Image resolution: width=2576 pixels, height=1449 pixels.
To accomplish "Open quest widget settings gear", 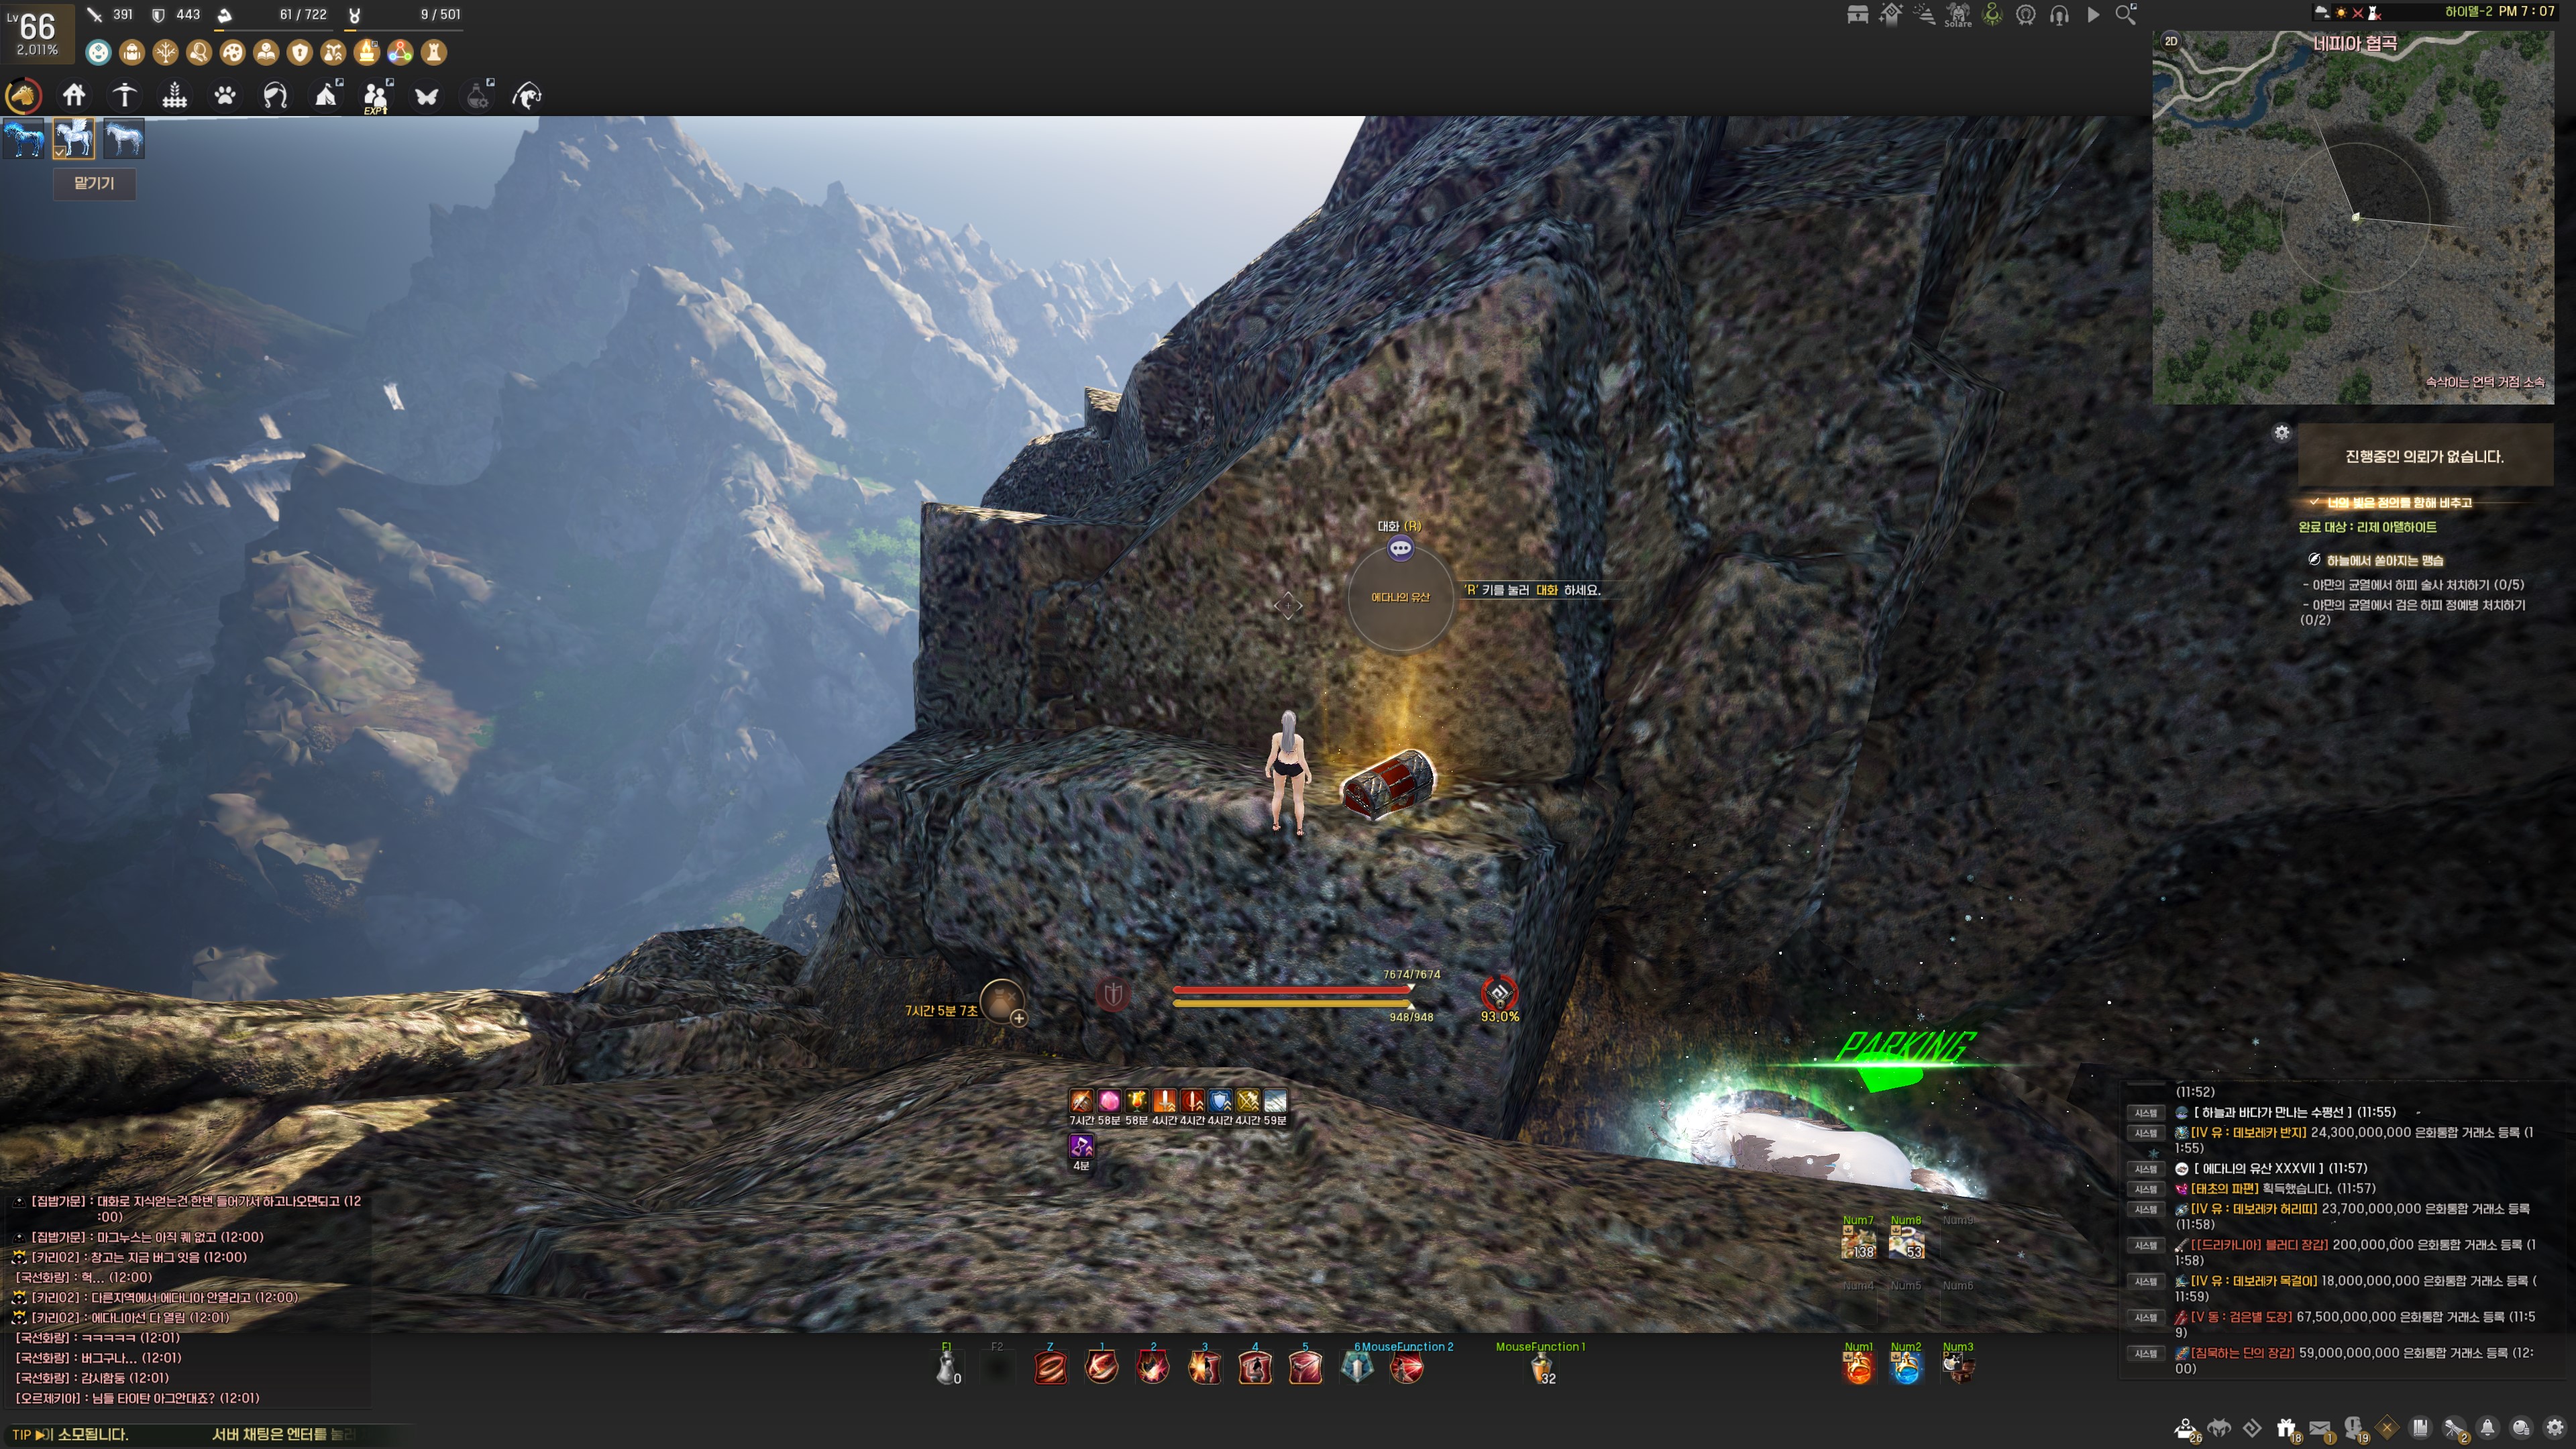I will (2281, 432).
